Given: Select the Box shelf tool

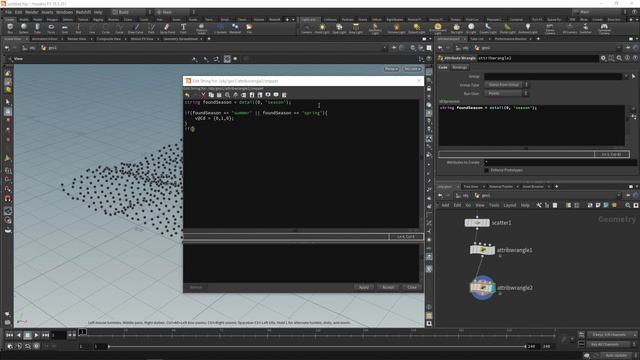Looking at the screenshot, I should [x=10, y=28].
